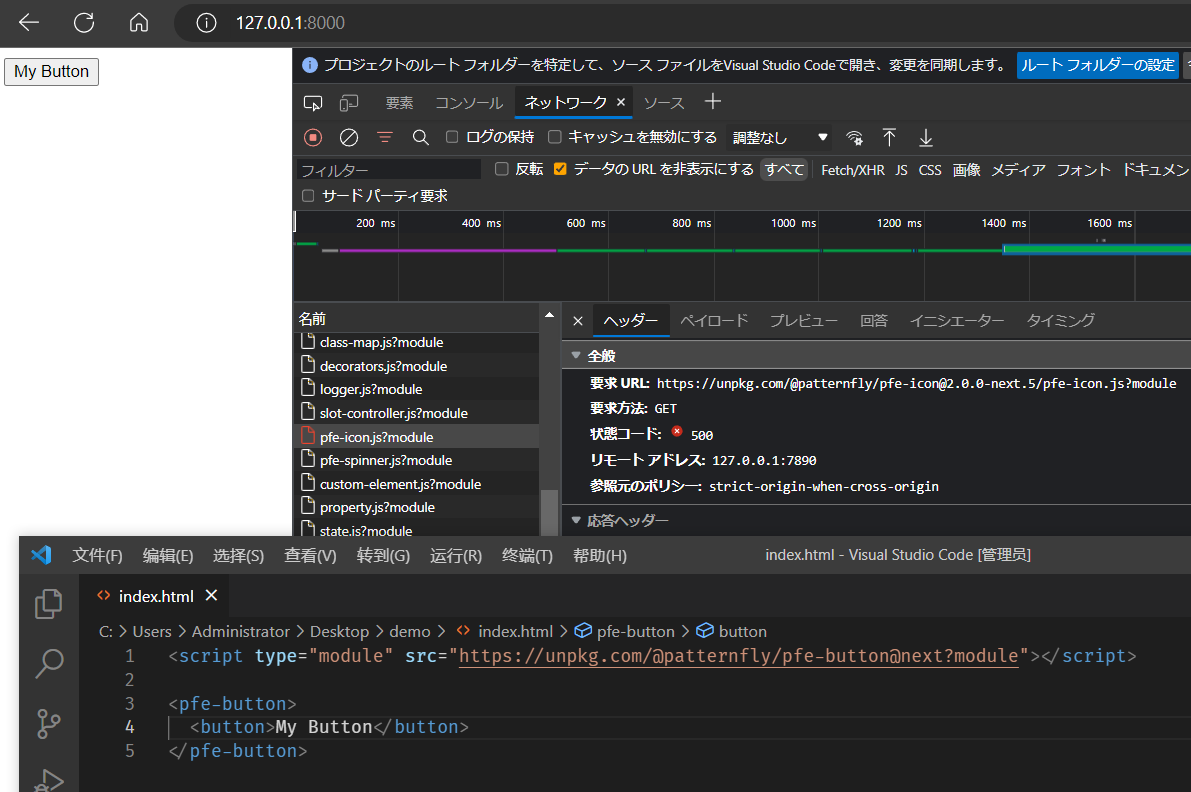Screen dimensions: 1191x792
Task: Open VS Code Explorer sidebar icon
Action: [49, 604]
